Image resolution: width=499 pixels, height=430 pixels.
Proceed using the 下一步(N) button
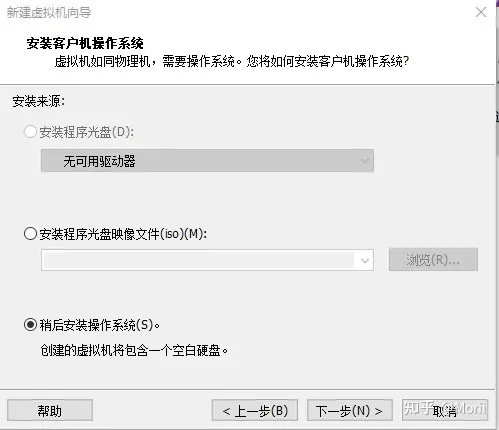(x=349, y=410)
